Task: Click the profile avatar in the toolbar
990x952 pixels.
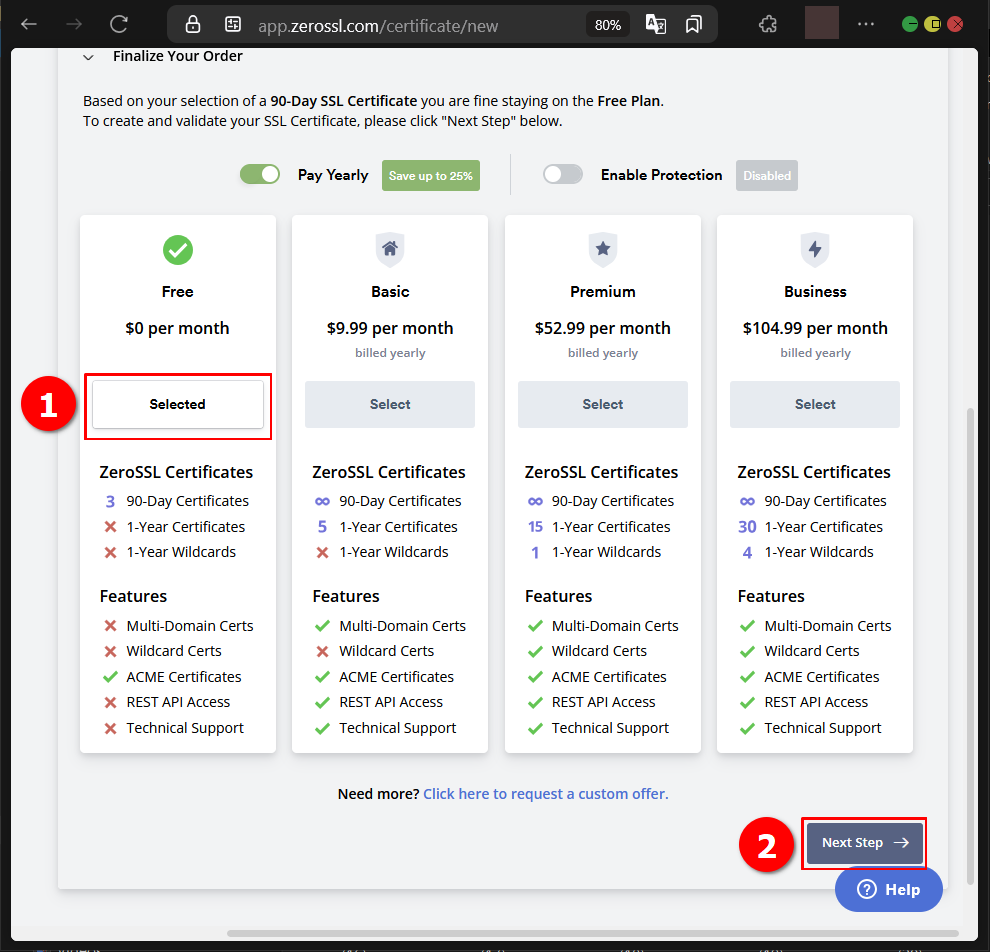Action: pyautogui.click(x=821, y=23)
